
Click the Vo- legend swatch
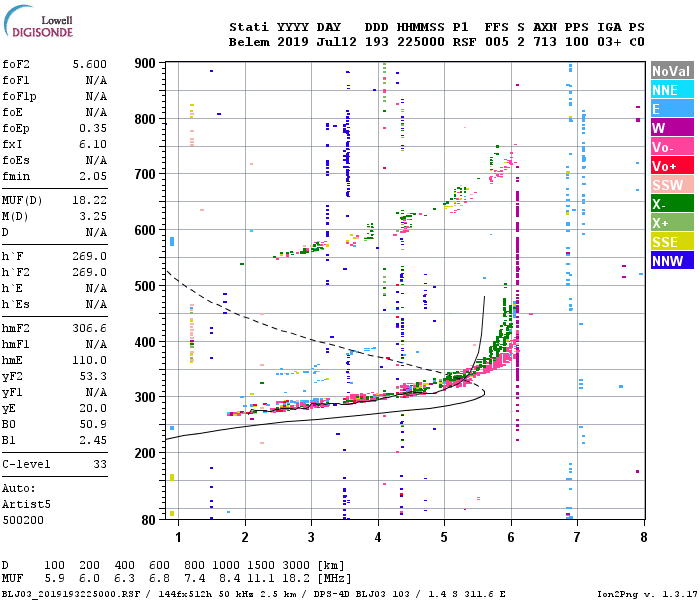pyautogui.click(x=672, y=146)
